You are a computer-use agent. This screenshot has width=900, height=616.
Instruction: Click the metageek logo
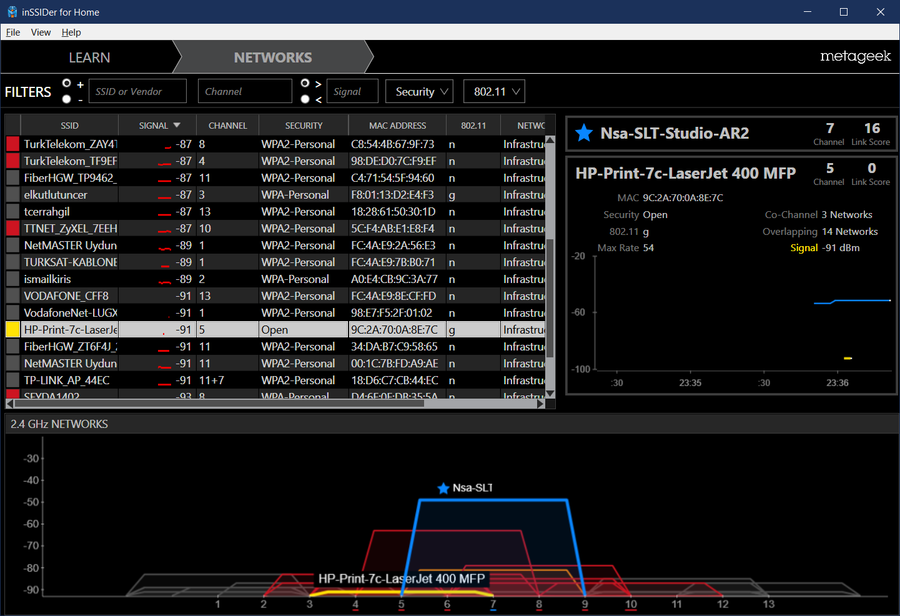click(855, 56)
